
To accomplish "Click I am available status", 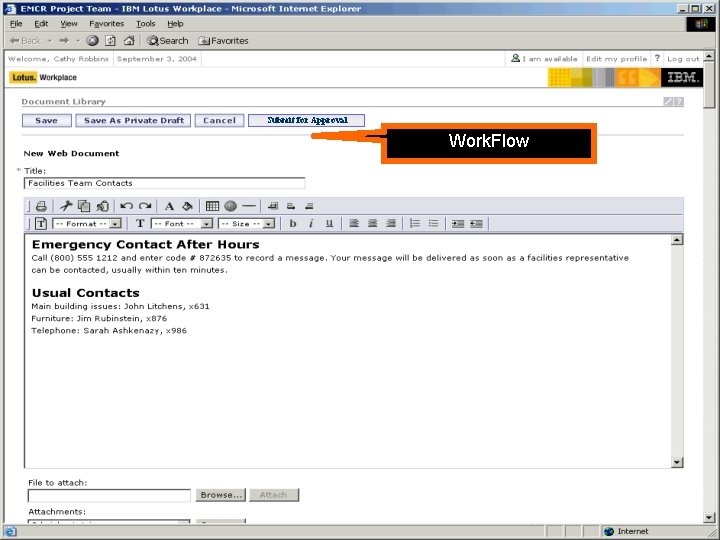I will [544, 59].
